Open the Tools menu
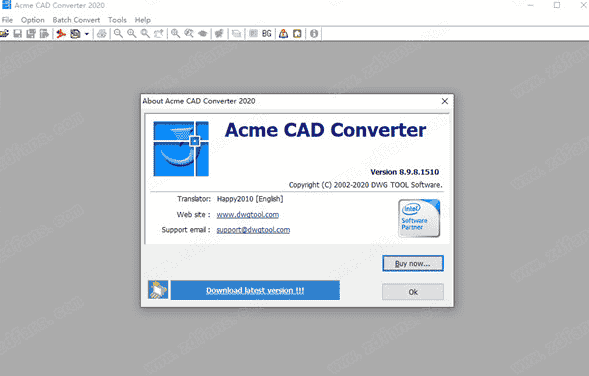 click(117, 20)
